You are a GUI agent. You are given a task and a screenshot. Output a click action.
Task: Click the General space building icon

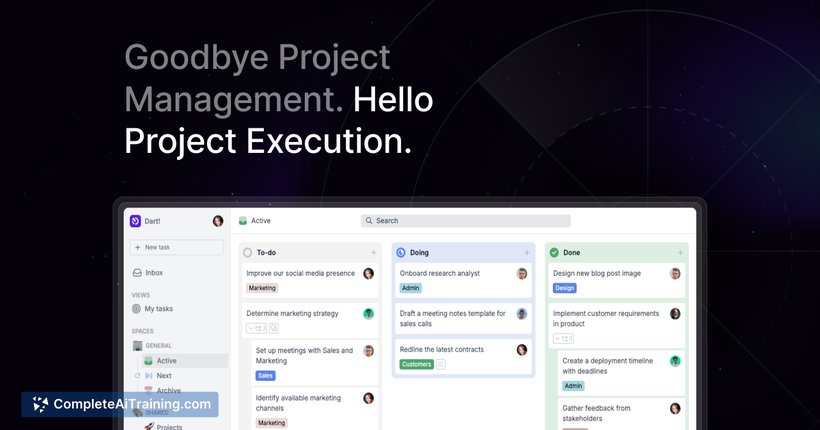(x=138, y=346)
